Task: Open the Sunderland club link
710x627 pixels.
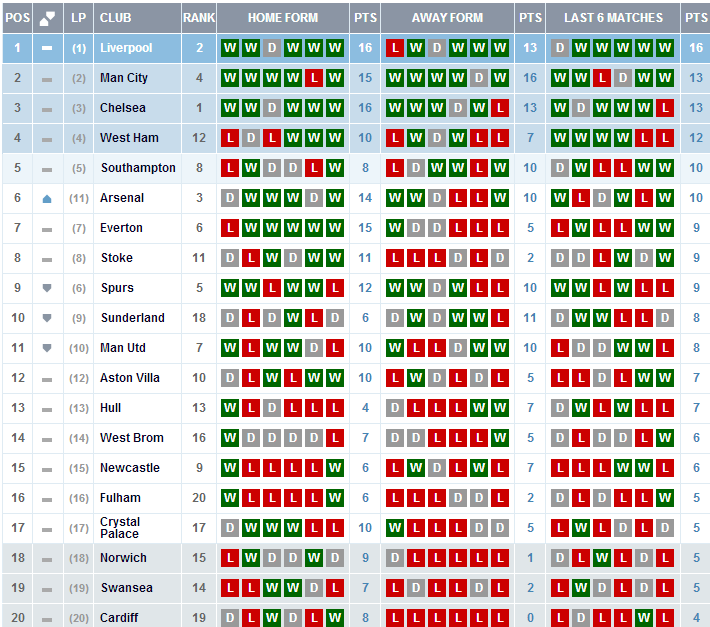Action: click(133, 318)
